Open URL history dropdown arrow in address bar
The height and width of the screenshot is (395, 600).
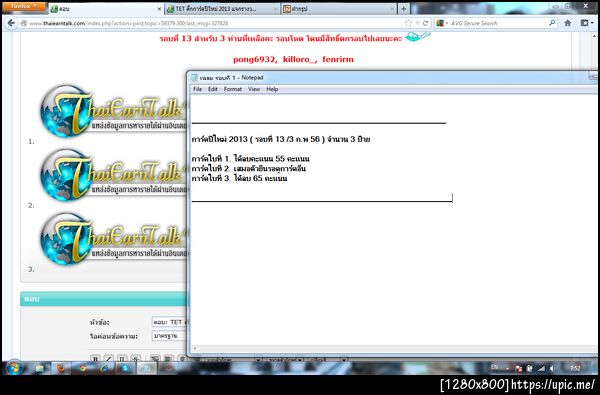(x=417, y=23)
